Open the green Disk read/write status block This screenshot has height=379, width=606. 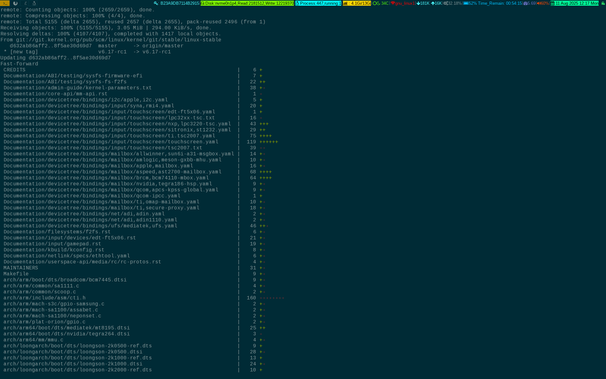click(x=247, y=3)
